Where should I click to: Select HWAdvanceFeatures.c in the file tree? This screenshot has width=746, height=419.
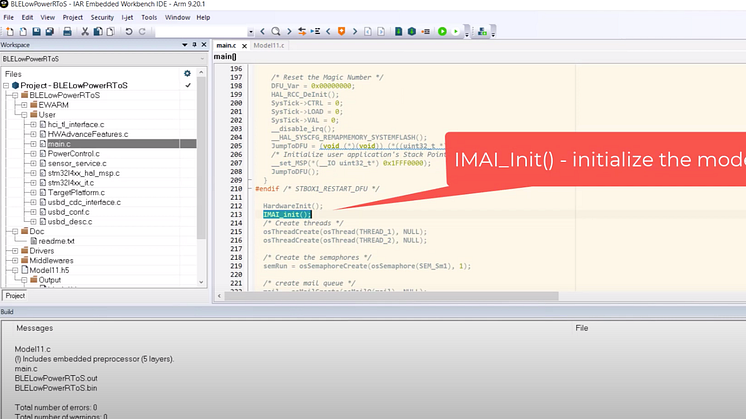point(88,134)
